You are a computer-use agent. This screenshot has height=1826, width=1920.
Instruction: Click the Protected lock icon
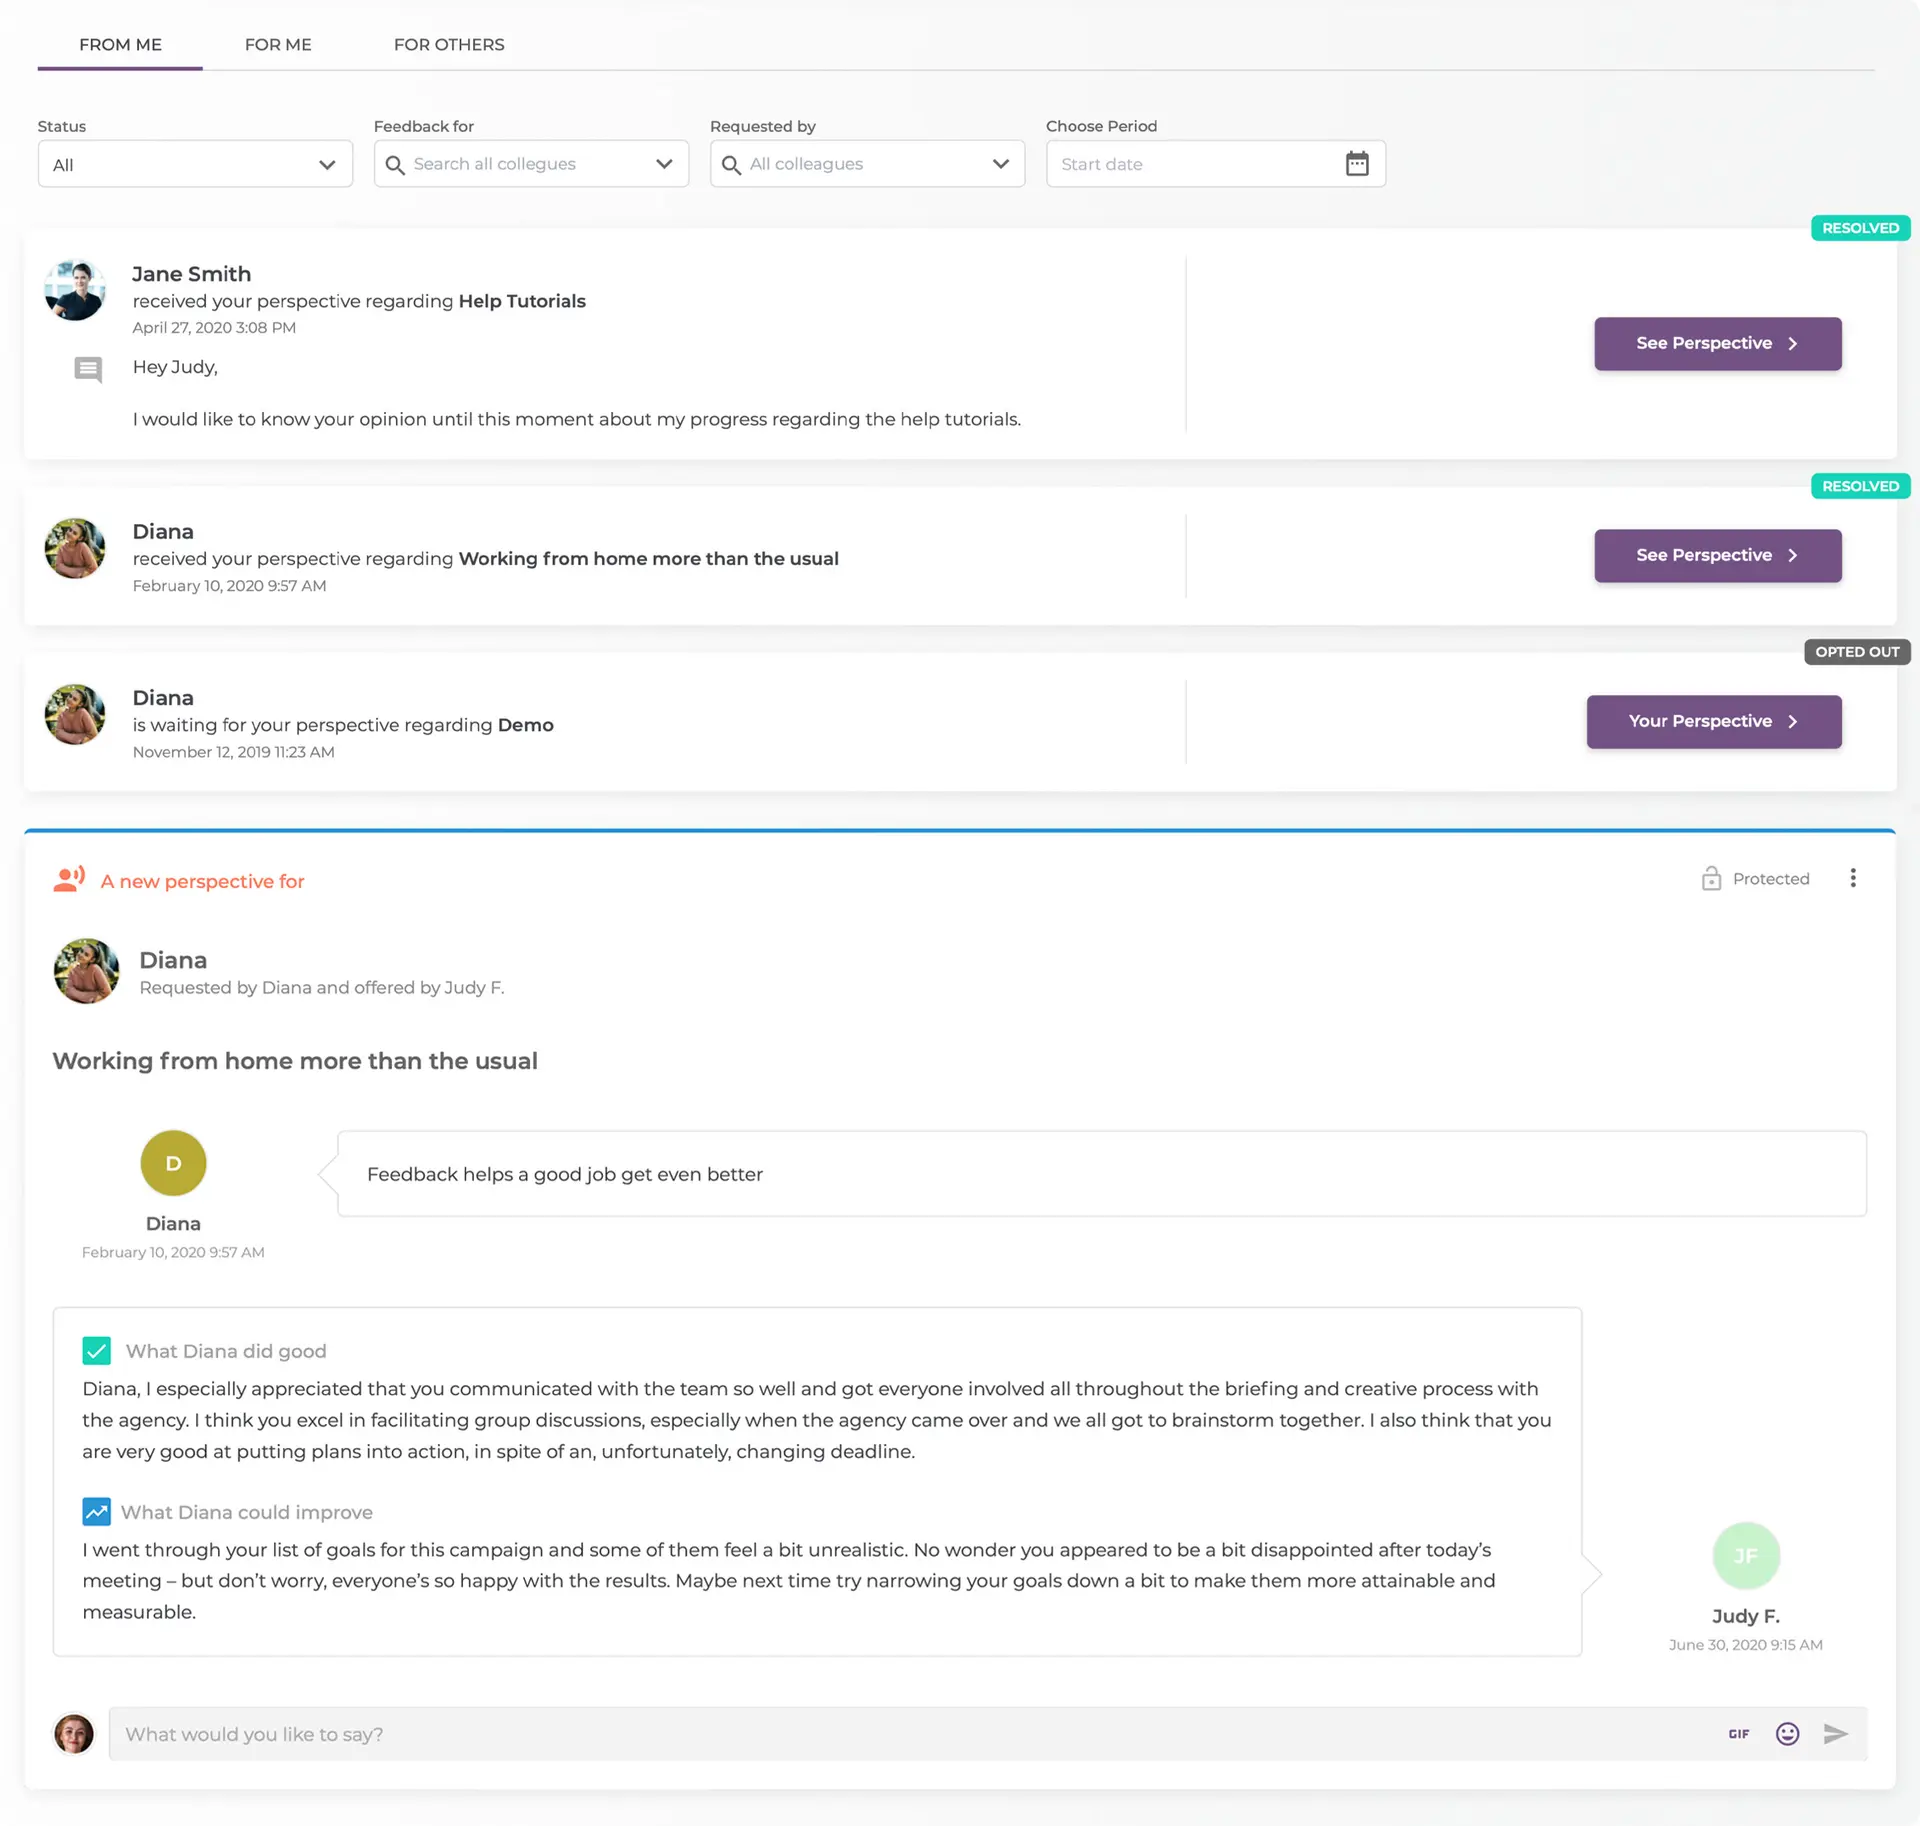1711,878
